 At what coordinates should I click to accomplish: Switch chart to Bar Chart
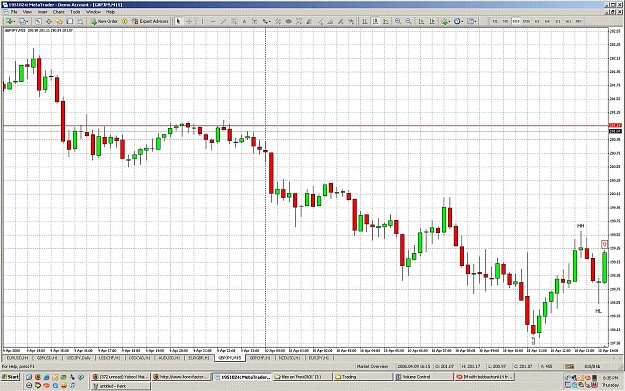click(x=365, y=22)
